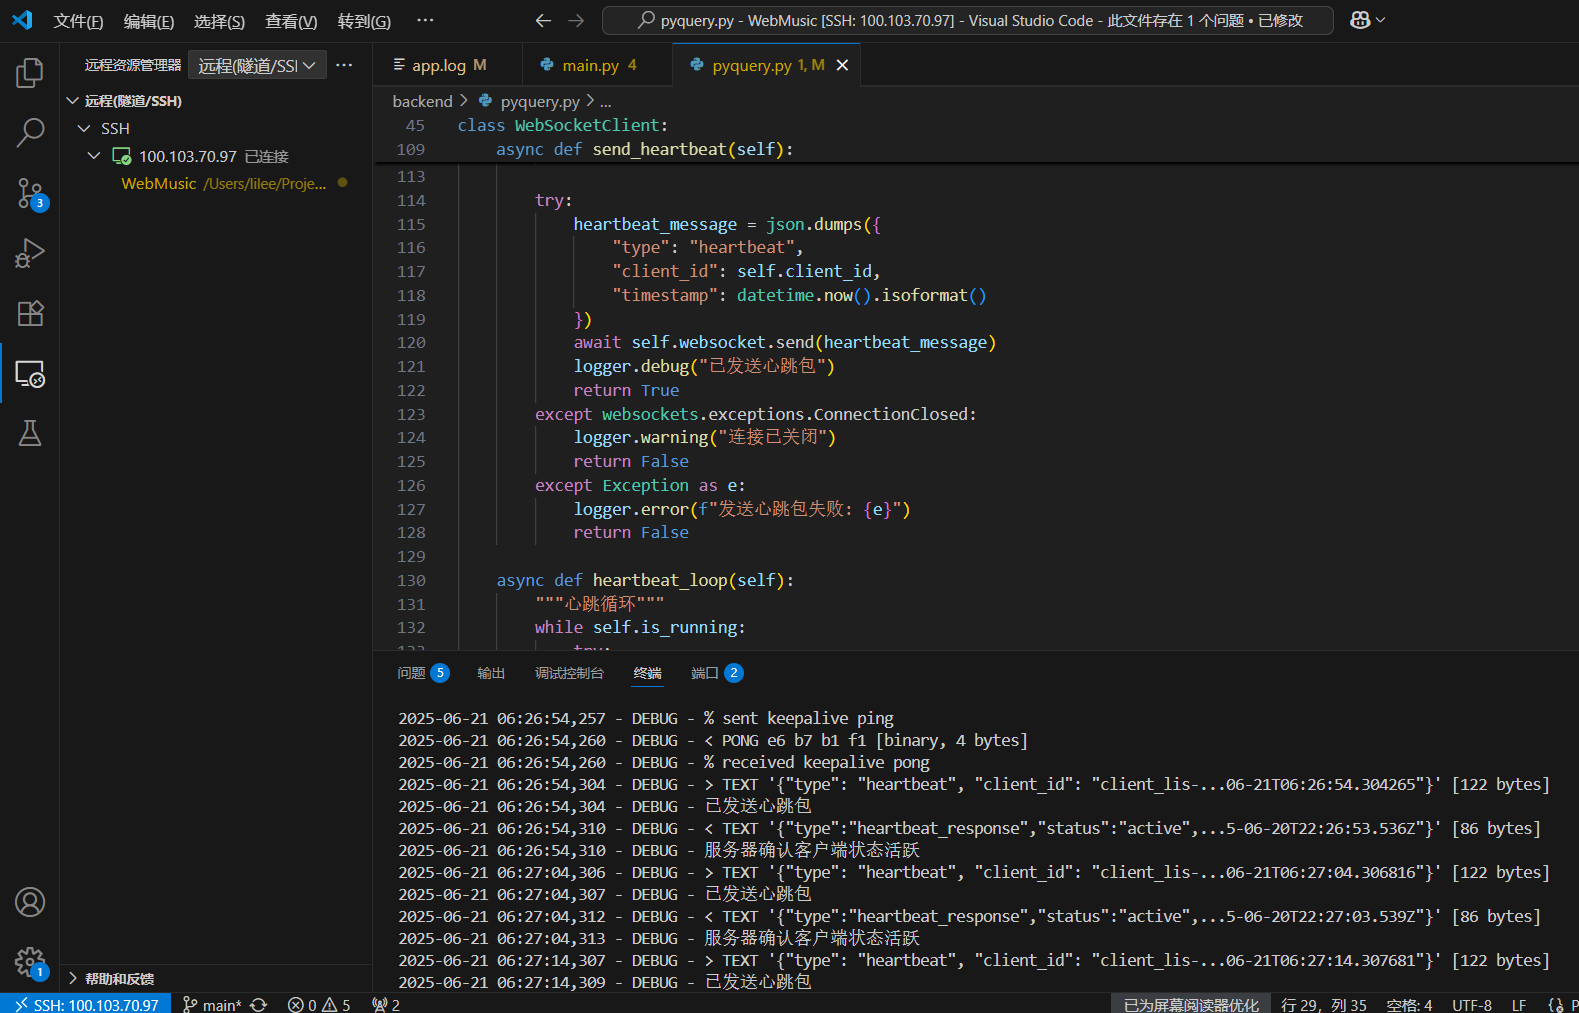Collapse the SSH tree node
The image size is (1579, 1013).
84,129
